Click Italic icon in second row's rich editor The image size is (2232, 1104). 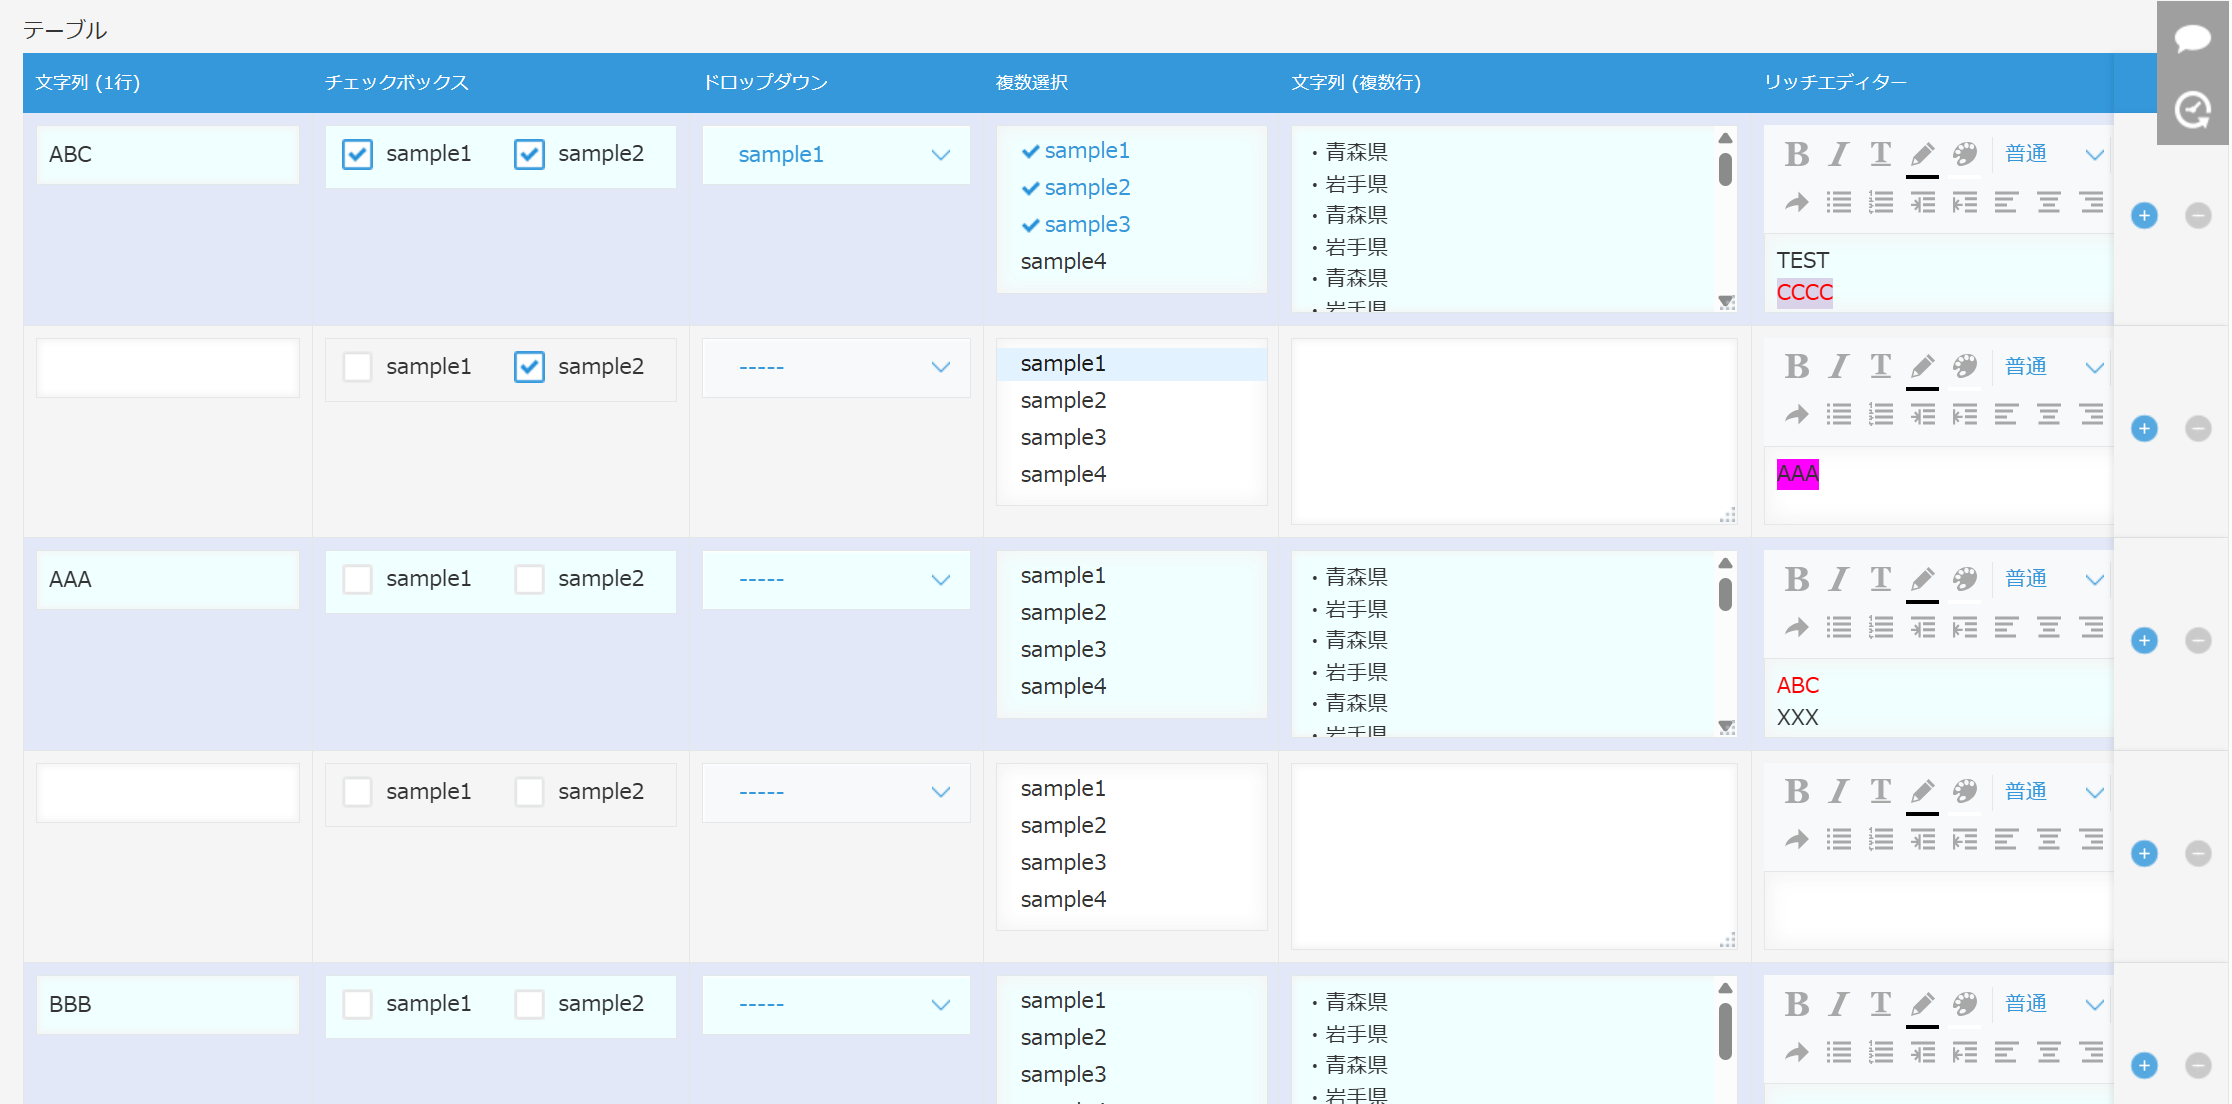(x=1838, y=367)
